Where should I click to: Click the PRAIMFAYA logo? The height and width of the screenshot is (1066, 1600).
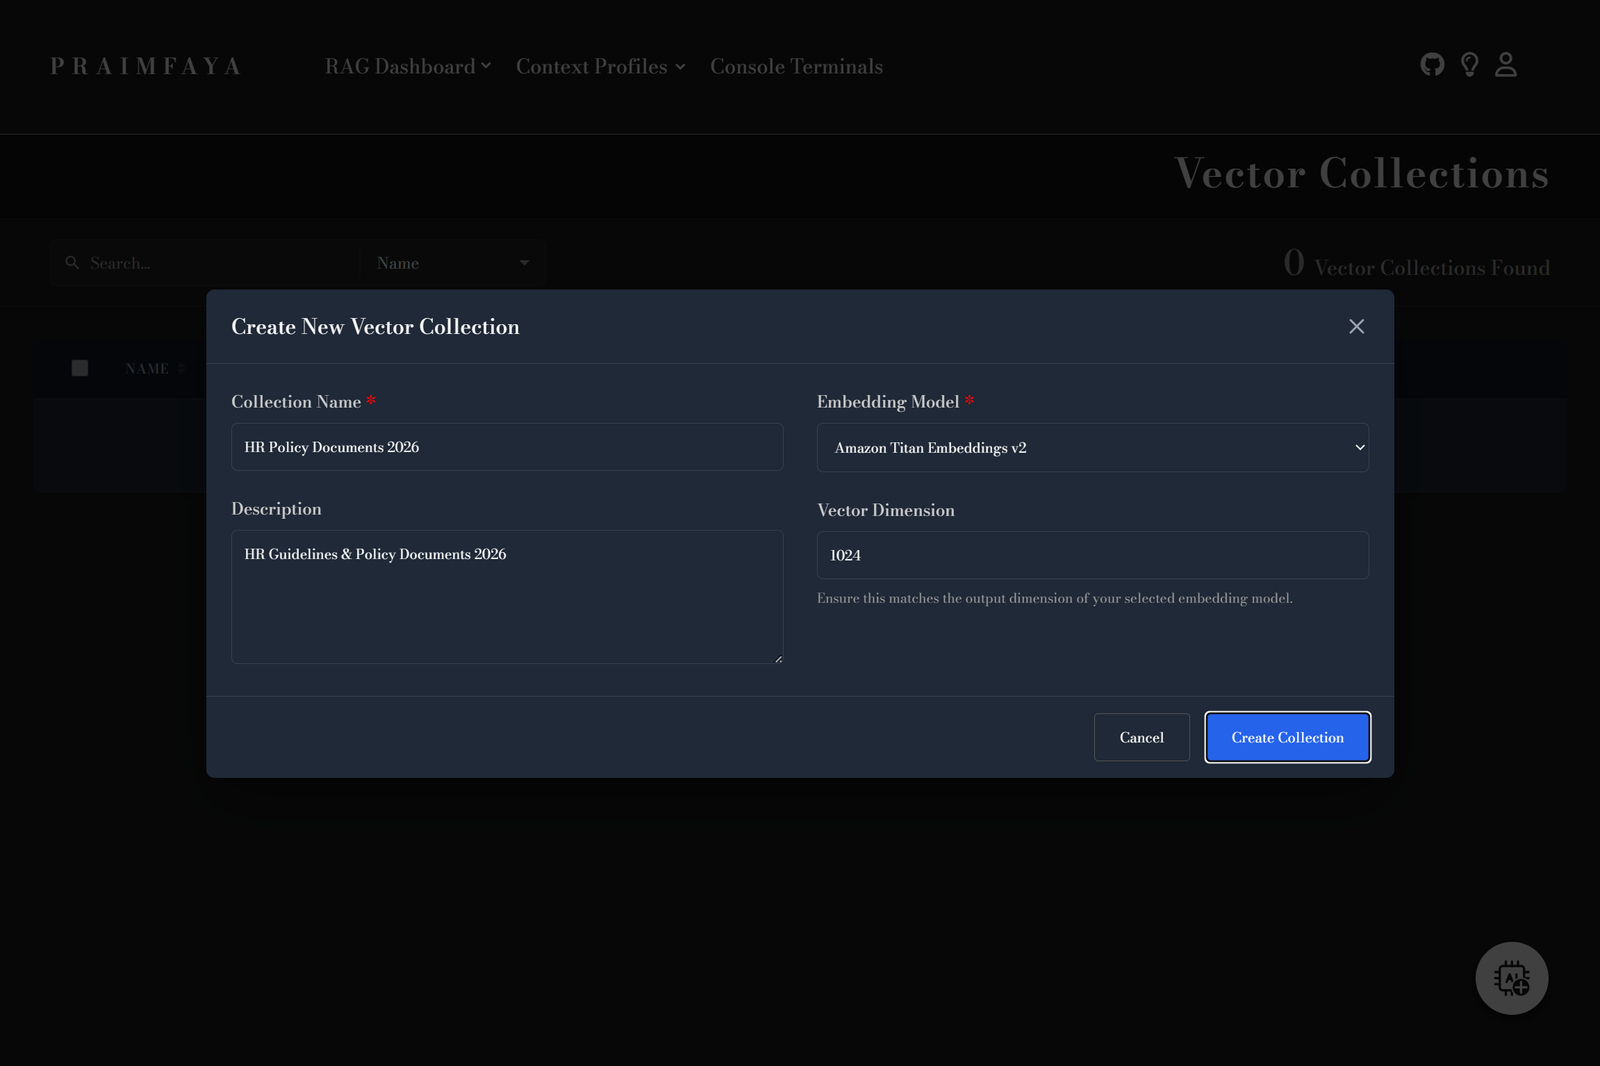(146, 67)
